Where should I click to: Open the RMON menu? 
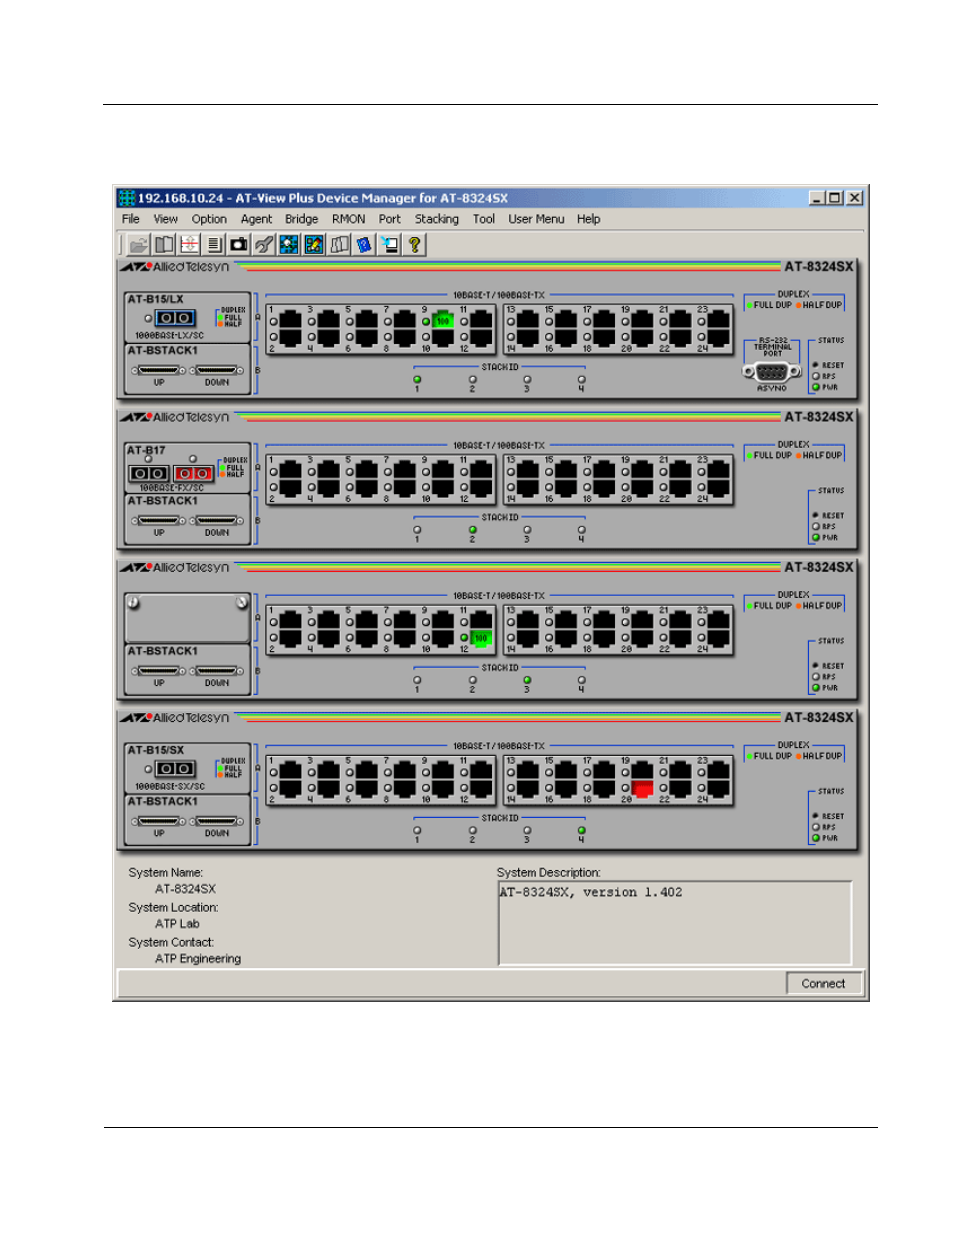coord(349,219)
